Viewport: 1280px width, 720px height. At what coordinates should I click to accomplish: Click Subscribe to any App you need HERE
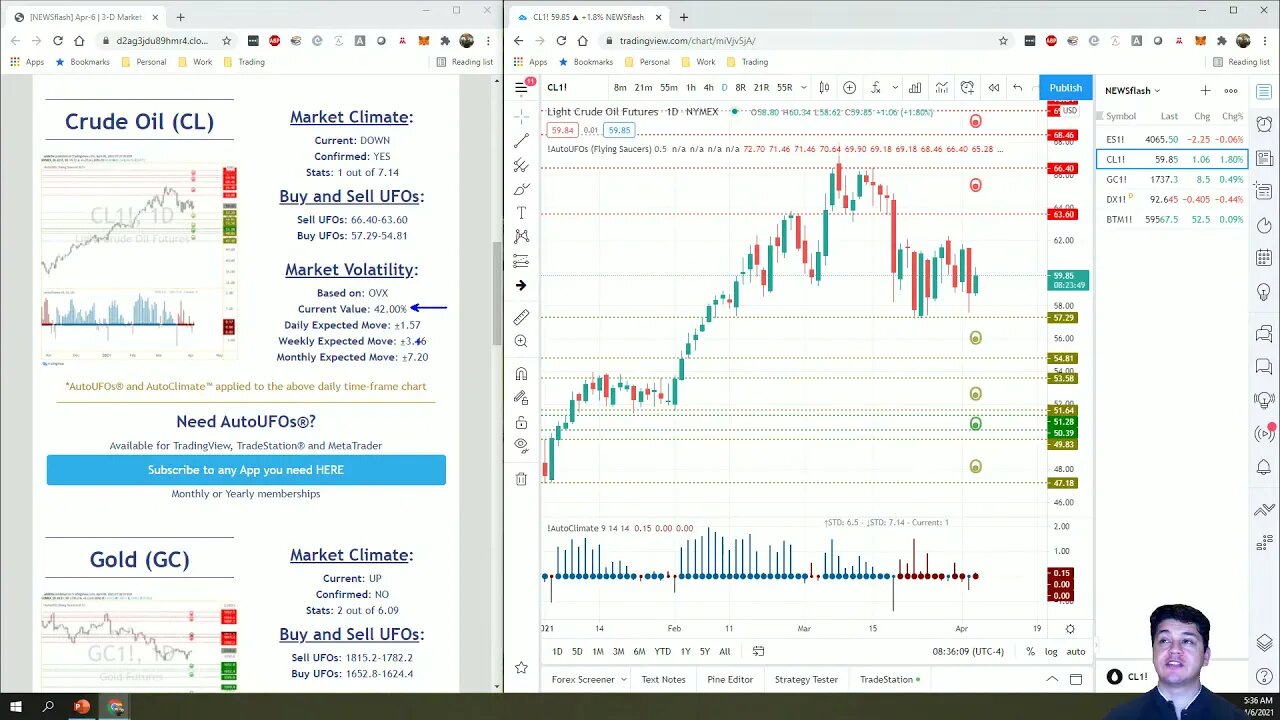tap(246, 470)
